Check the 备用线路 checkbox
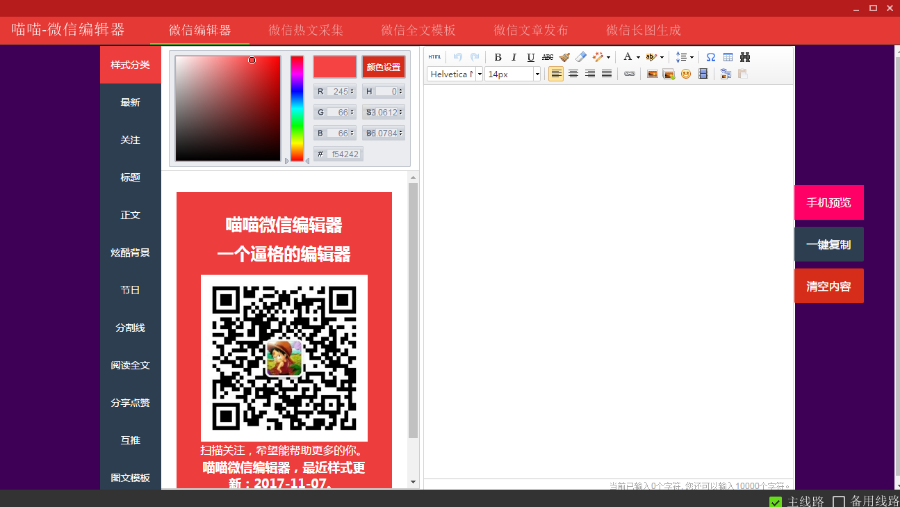 (839, 502)
